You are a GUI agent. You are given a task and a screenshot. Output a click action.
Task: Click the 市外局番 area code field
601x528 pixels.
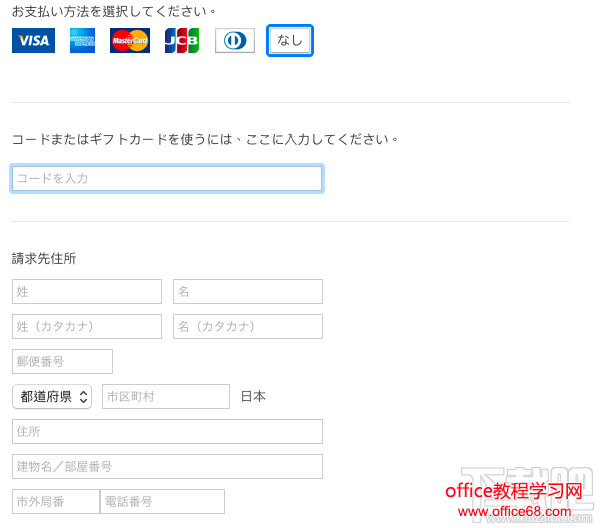pyautogui.click(x=55, y=501)
